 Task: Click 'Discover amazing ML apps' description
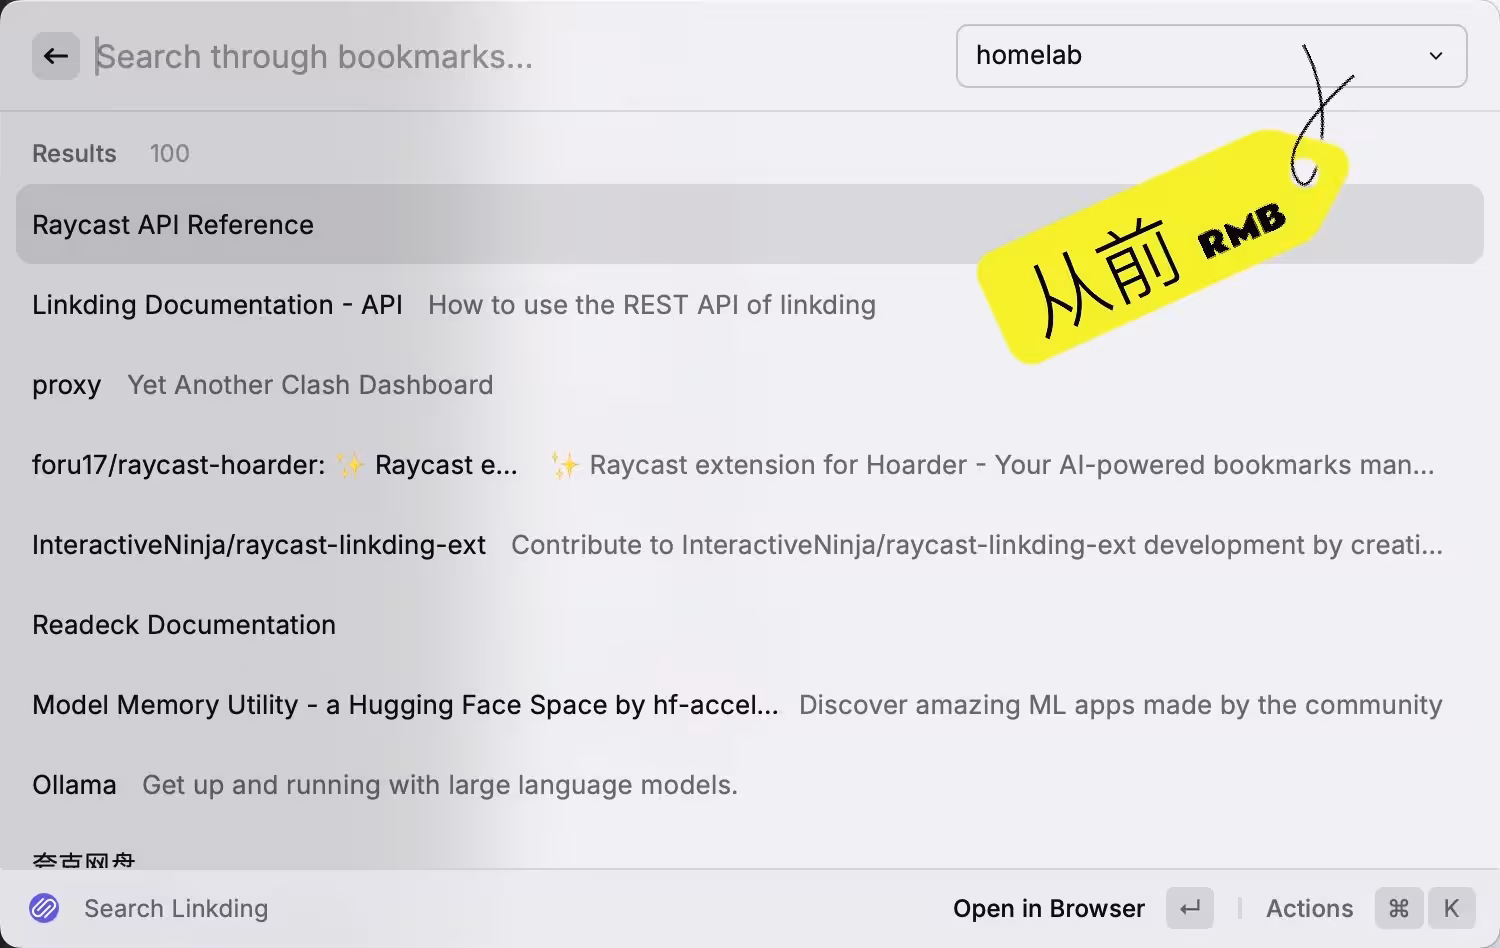tap(1120, 705)
